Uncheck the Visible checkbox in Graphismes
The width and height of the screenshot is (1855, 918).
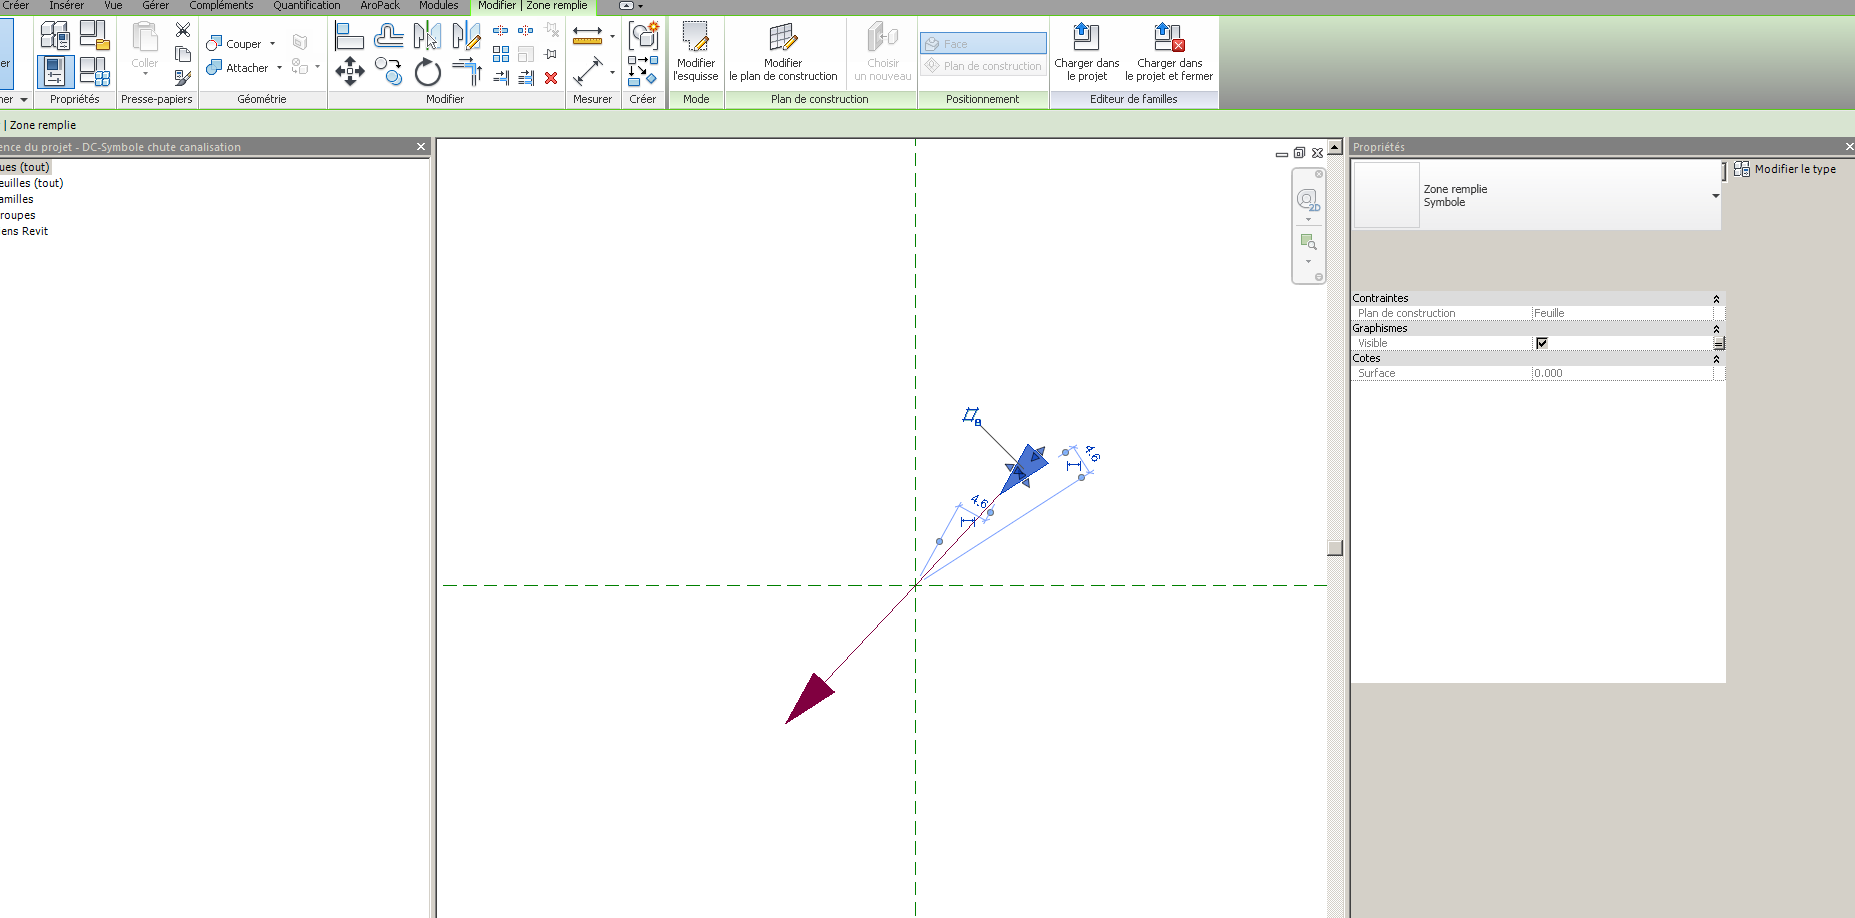pyautogui.click(x=1542, y=343)
